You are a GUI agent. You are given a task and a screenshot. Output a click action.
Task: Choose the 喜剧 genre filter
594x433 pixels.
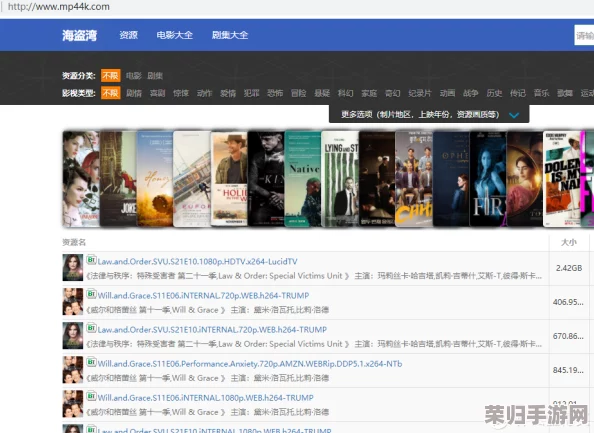(x=157, y=93)
